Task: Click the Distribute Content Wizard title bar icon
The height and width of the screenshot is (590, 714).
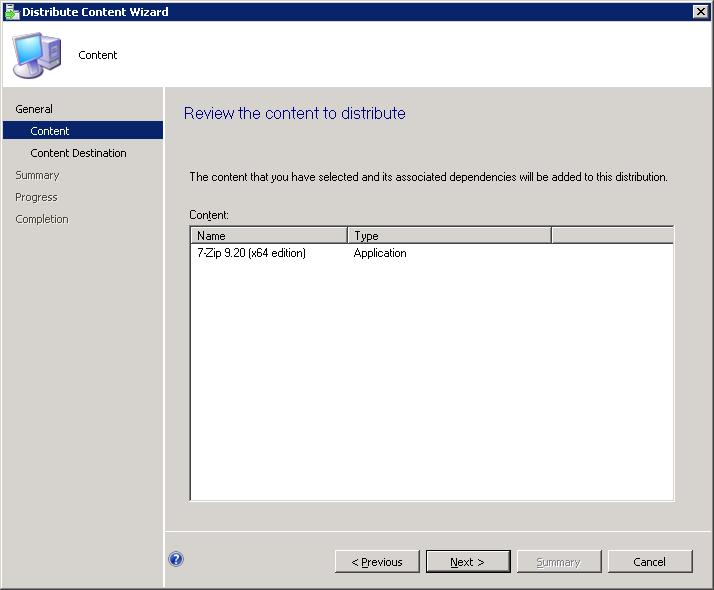Action: pos(11,11)
